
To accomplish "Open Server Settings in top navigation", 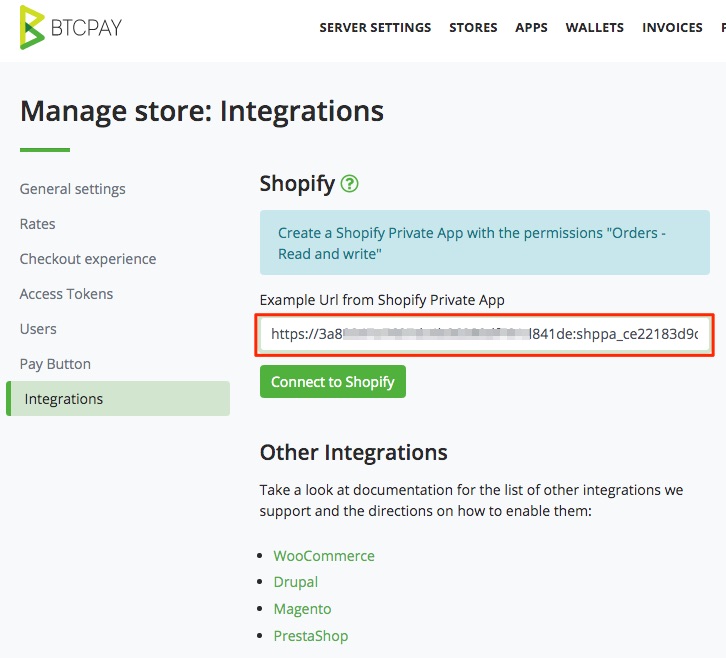I will [x=375, y=27].
